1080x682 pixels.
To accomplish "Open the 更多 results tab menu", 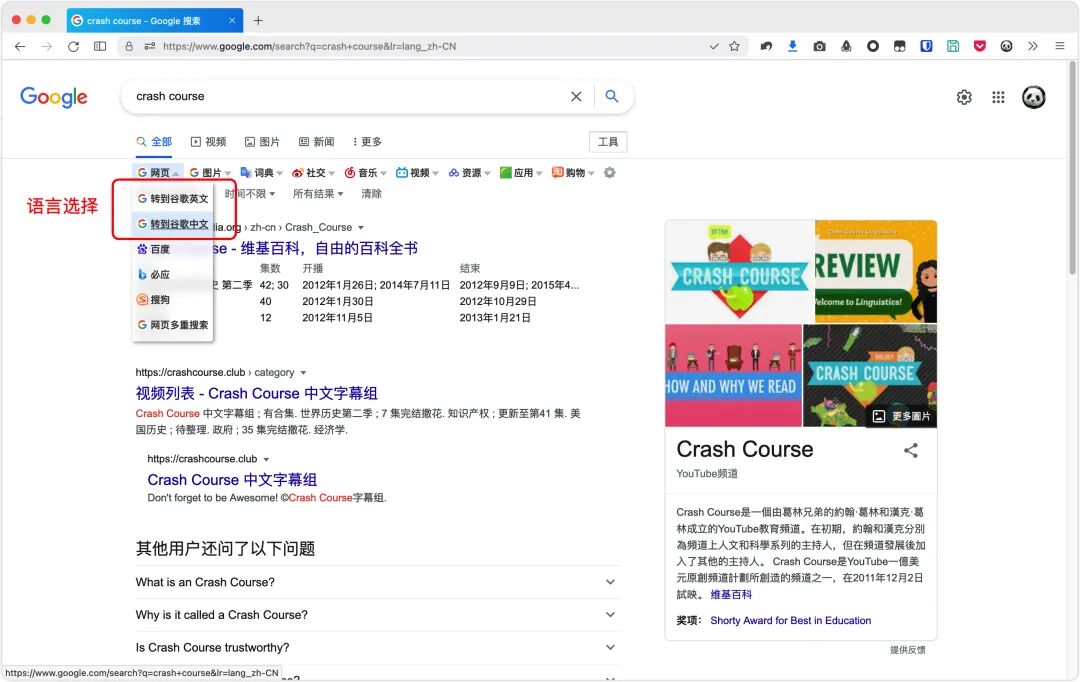I will [x=366, y=142].
